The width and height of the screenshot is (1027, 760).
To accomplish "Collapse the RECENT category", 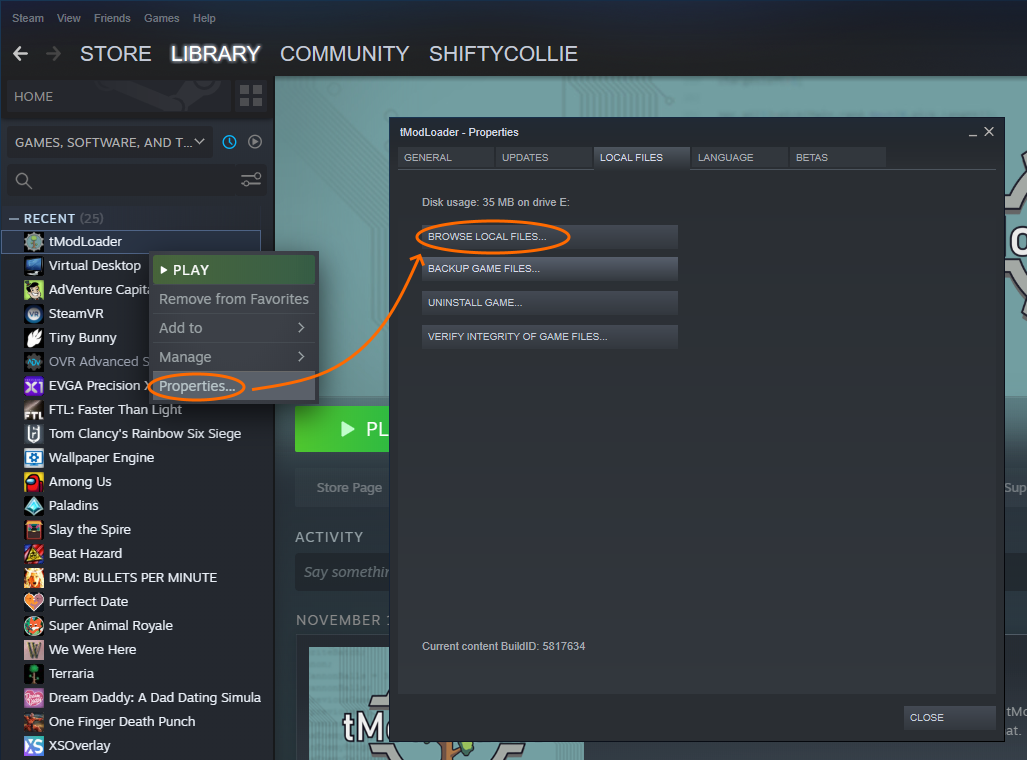I will (x=14, y=219).
